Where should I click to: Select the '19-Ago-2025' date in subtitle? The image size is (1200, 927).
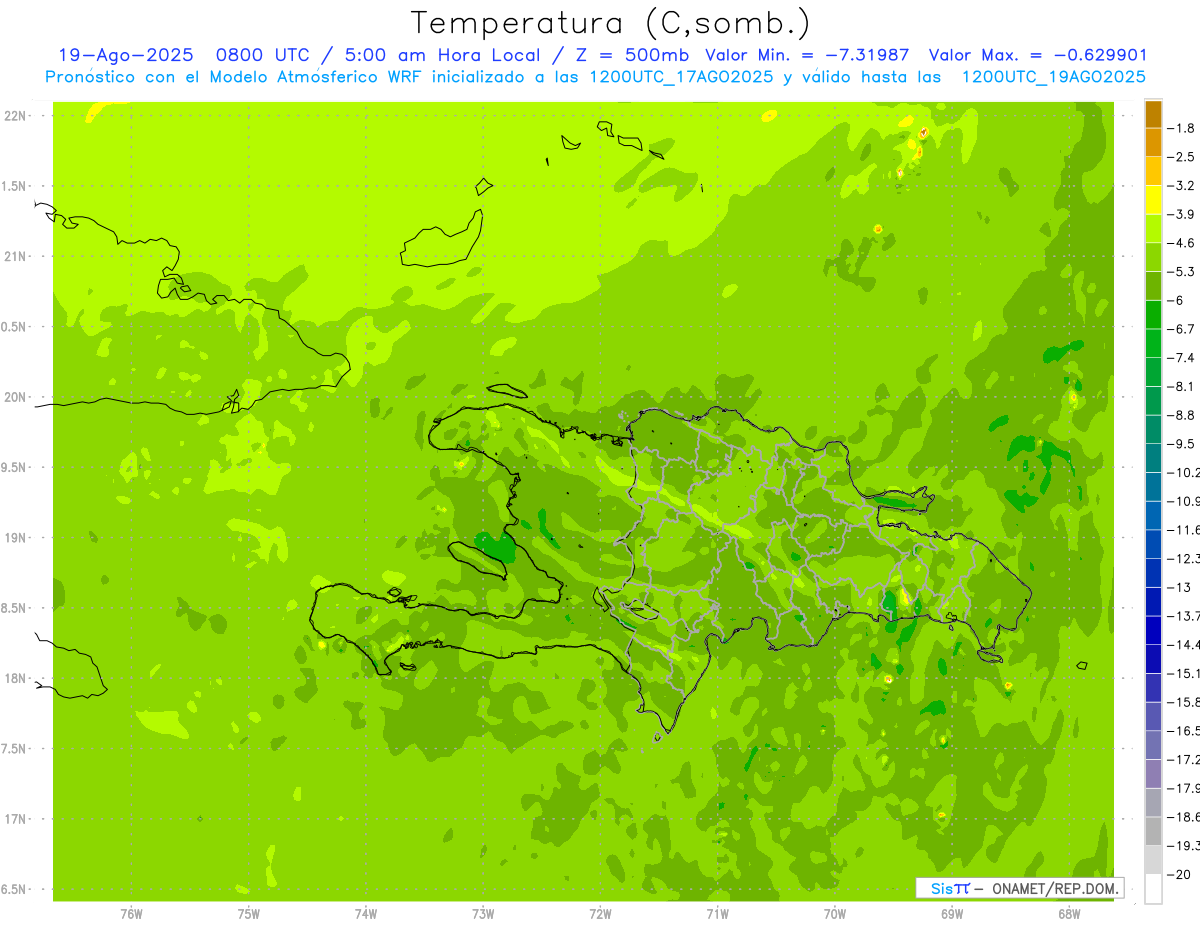coord(125,55)
